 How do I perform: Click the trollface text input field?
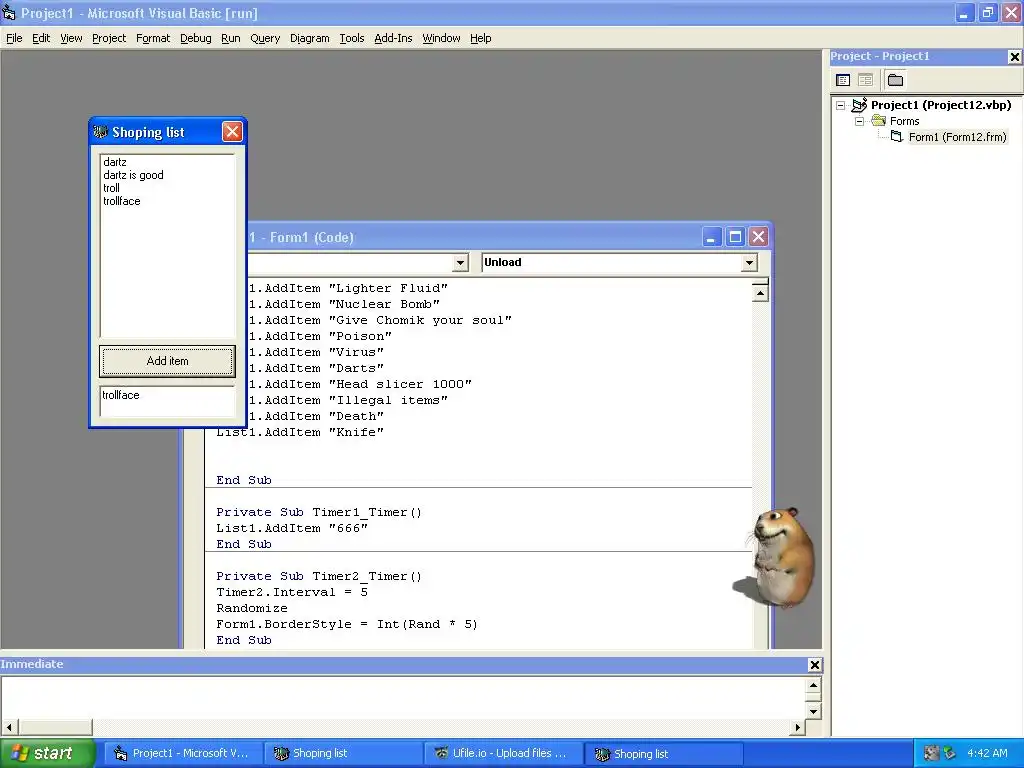(167, 400)
